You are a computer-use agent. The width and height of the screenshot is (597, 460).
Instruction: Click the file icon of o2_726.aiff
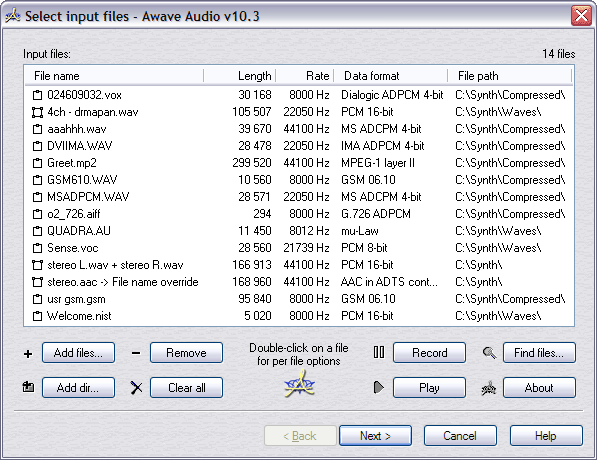(37, 214)
